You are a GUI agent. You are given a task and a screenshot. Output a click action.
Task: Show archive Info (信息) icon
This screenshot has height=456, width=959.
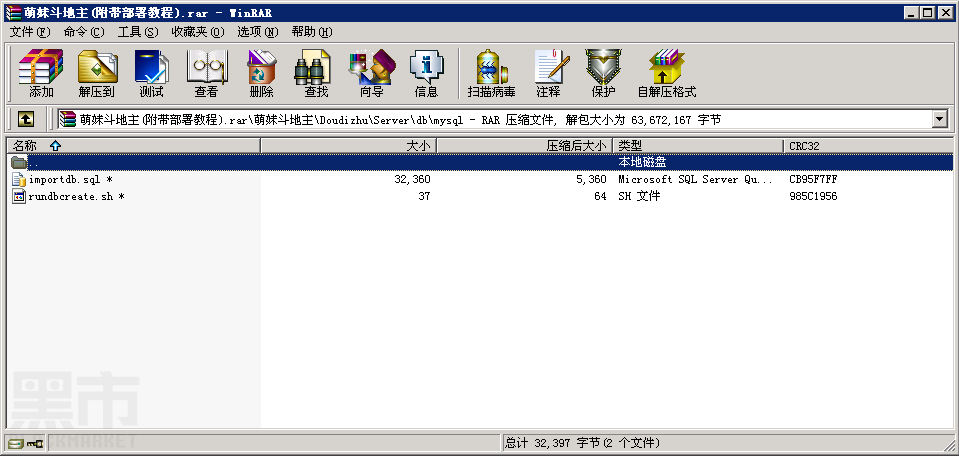(x=426, y=73)
